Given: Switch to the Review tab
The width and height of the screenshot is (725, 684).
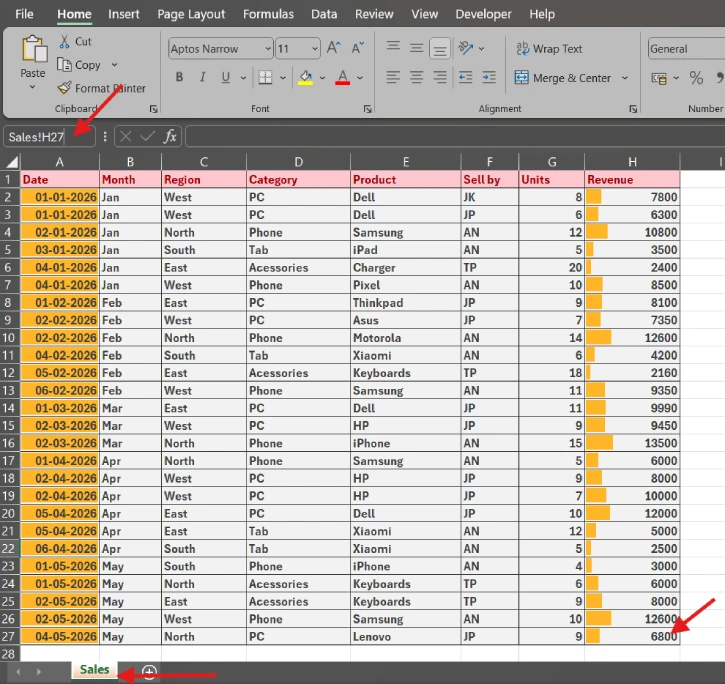Looking at the screenshot, I should tap(374, 14).
